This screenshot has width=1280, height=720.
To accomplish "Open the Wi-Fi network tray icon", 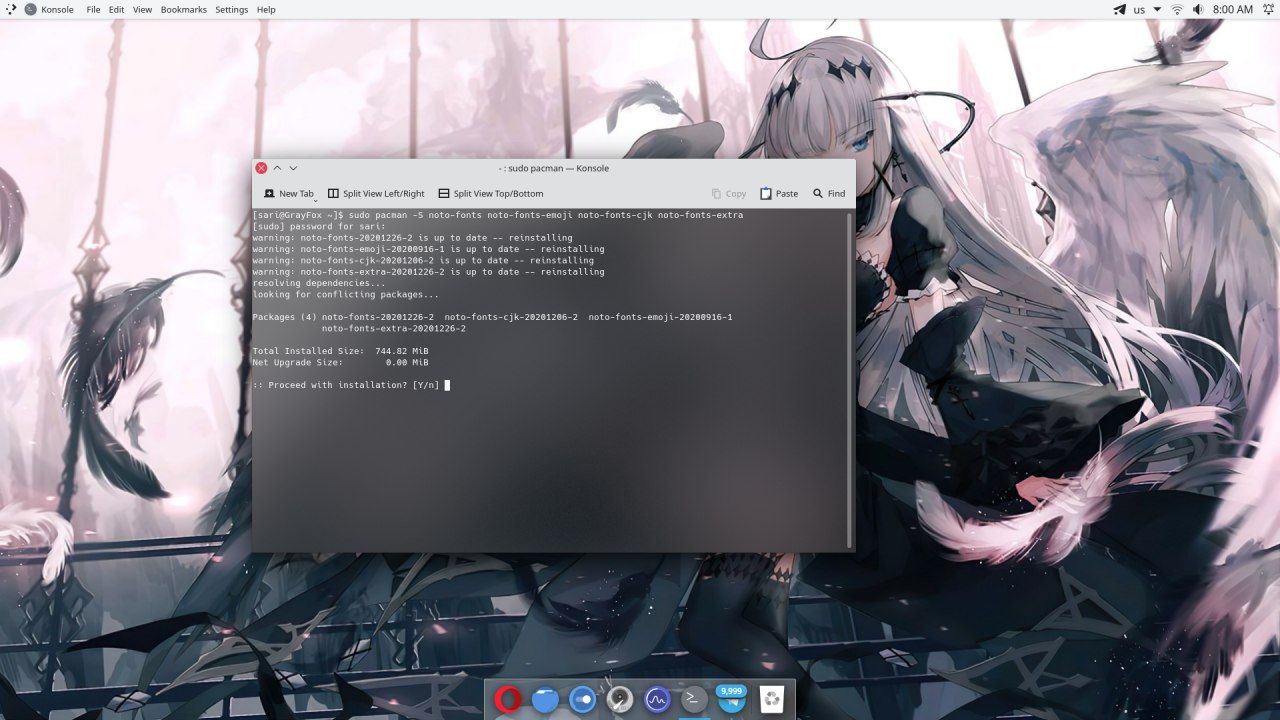I will point(1177,9).
